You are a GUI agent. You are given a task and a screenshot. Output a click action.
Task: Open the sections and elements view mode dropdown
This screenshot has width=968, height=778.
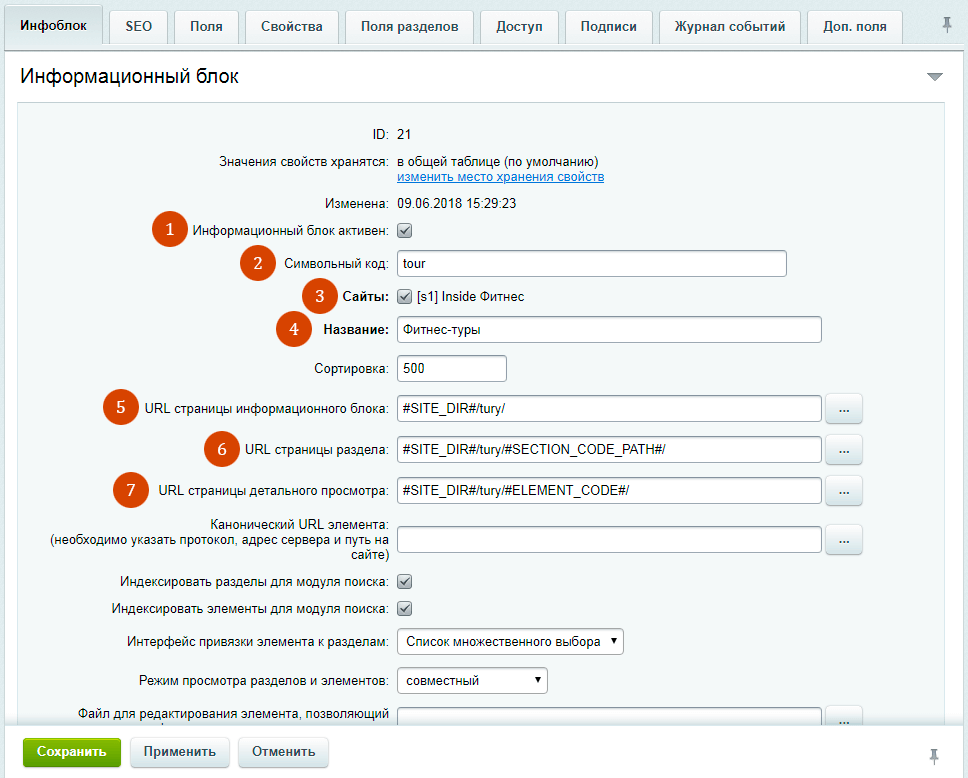point(472,680)
